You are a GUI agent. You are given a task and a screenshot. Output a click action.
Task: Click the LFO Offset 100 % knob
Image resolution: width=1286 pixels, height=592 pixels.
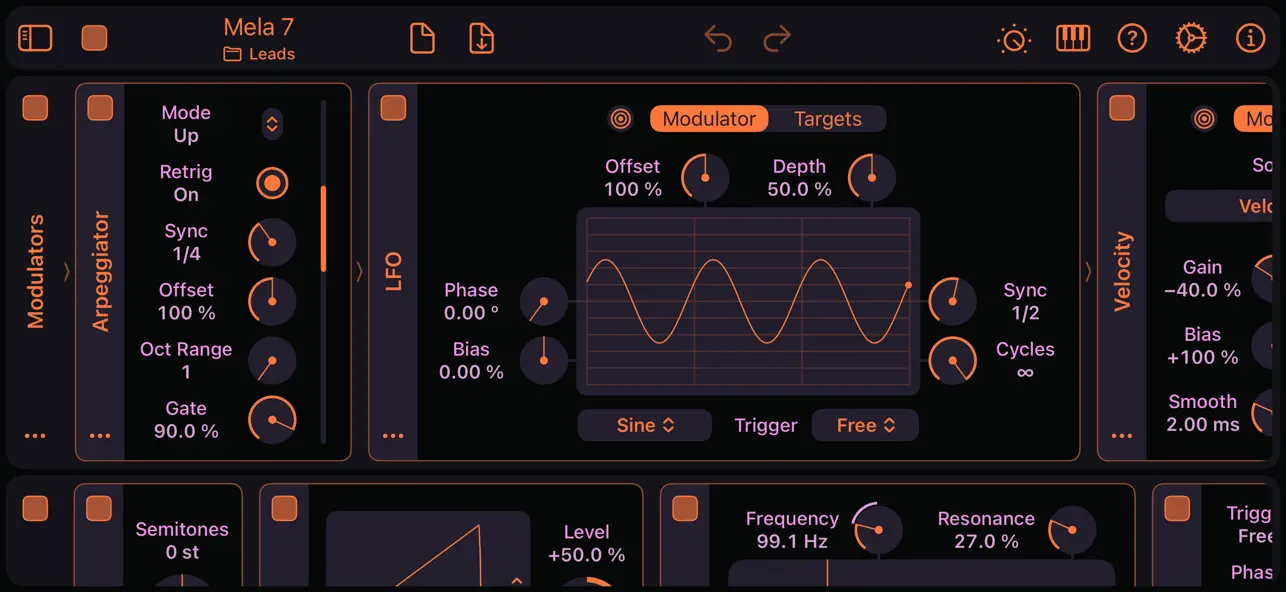(x=705, y=177)
